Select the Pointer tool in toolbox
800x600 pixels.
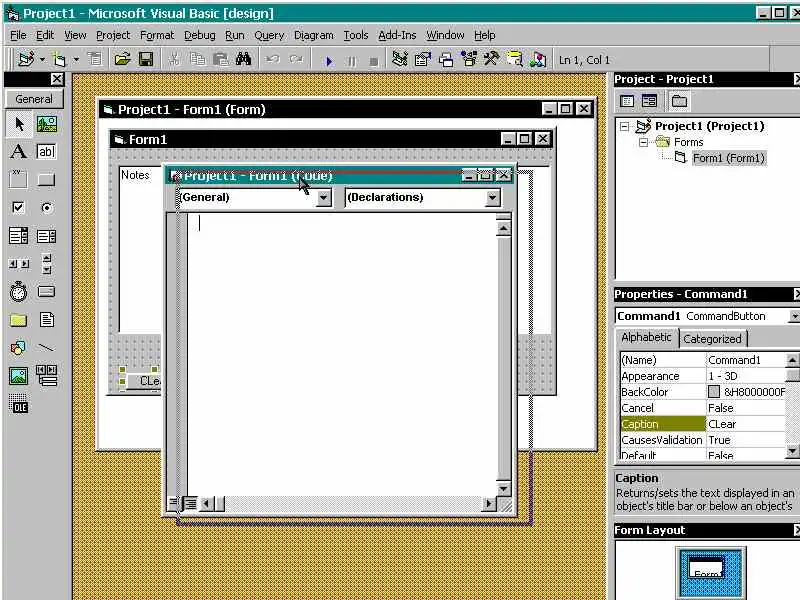(19, 124)
